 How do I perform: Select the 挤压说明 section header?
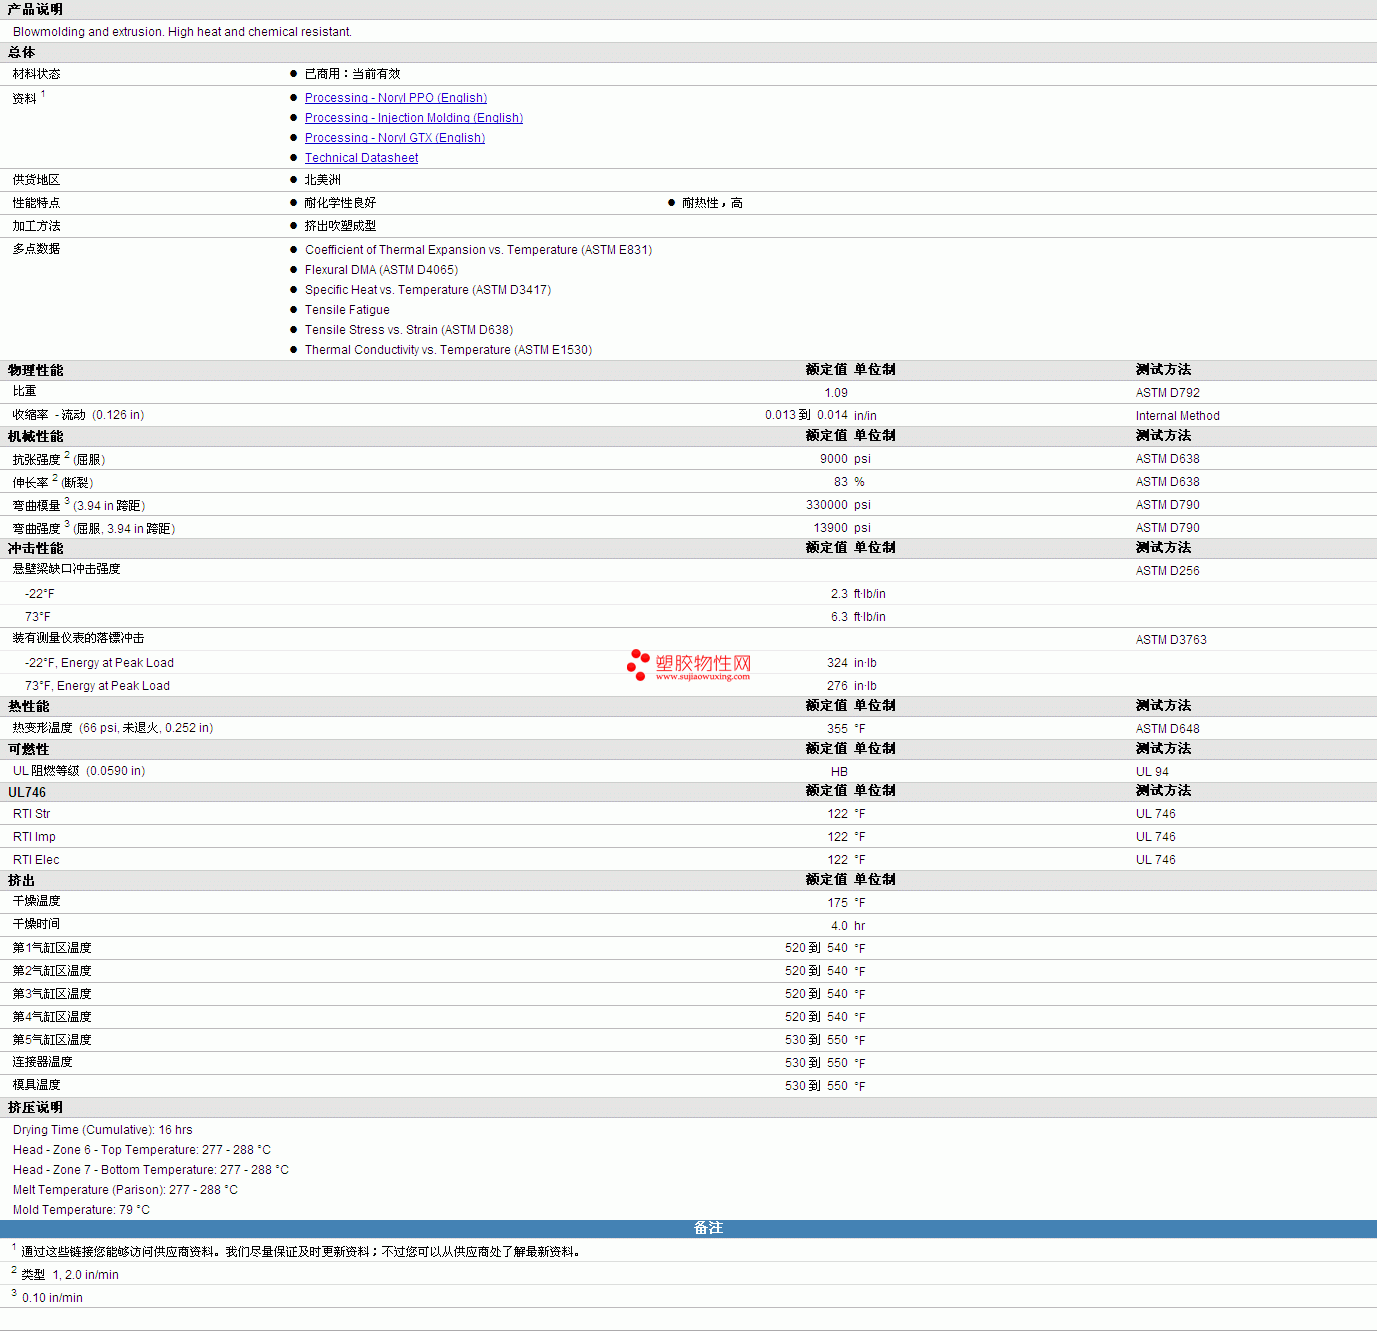36,1108
